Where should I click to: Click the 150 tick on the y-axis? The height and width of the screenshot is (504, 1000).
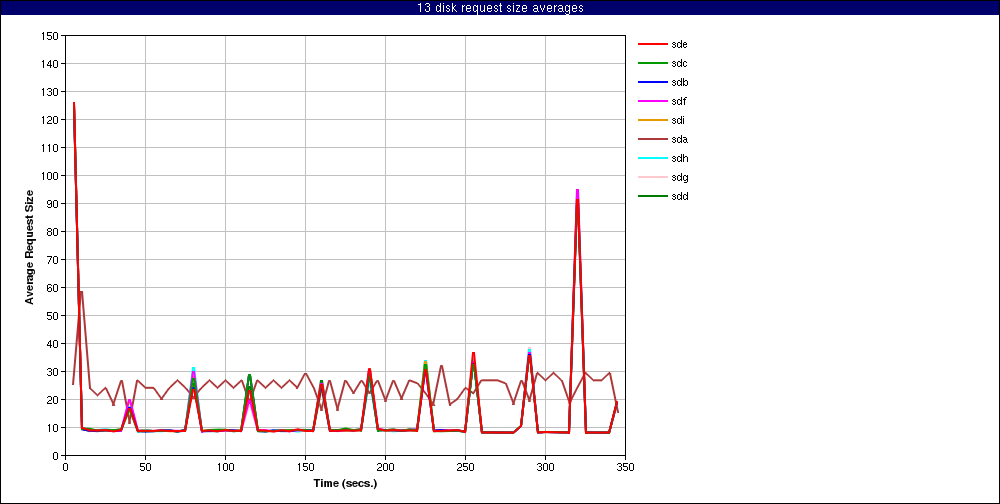click(x=50, y=36)
